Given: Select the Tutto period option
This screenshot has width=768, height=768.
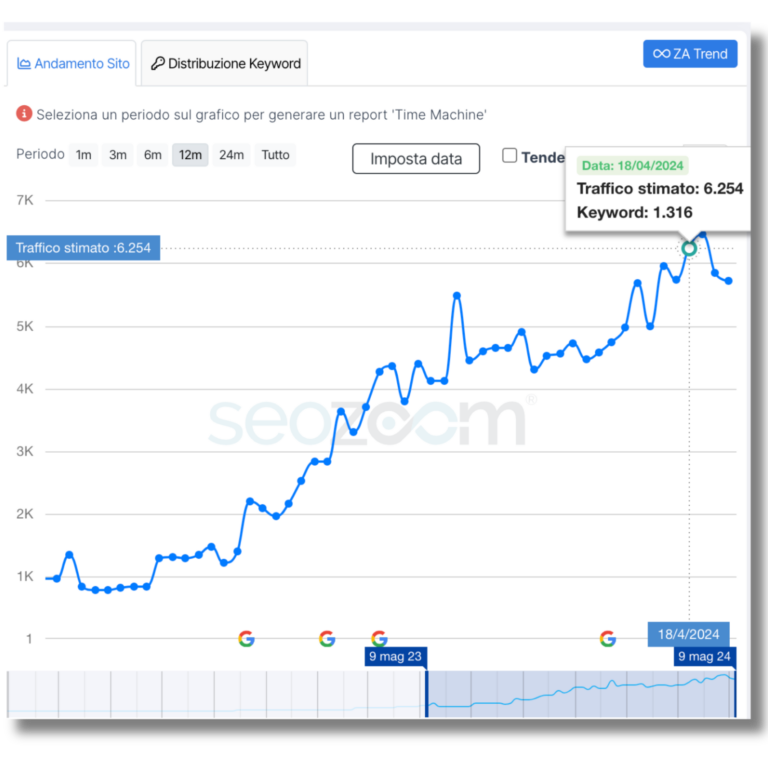Looking at the screenshot, I should (x=275, y=155).
